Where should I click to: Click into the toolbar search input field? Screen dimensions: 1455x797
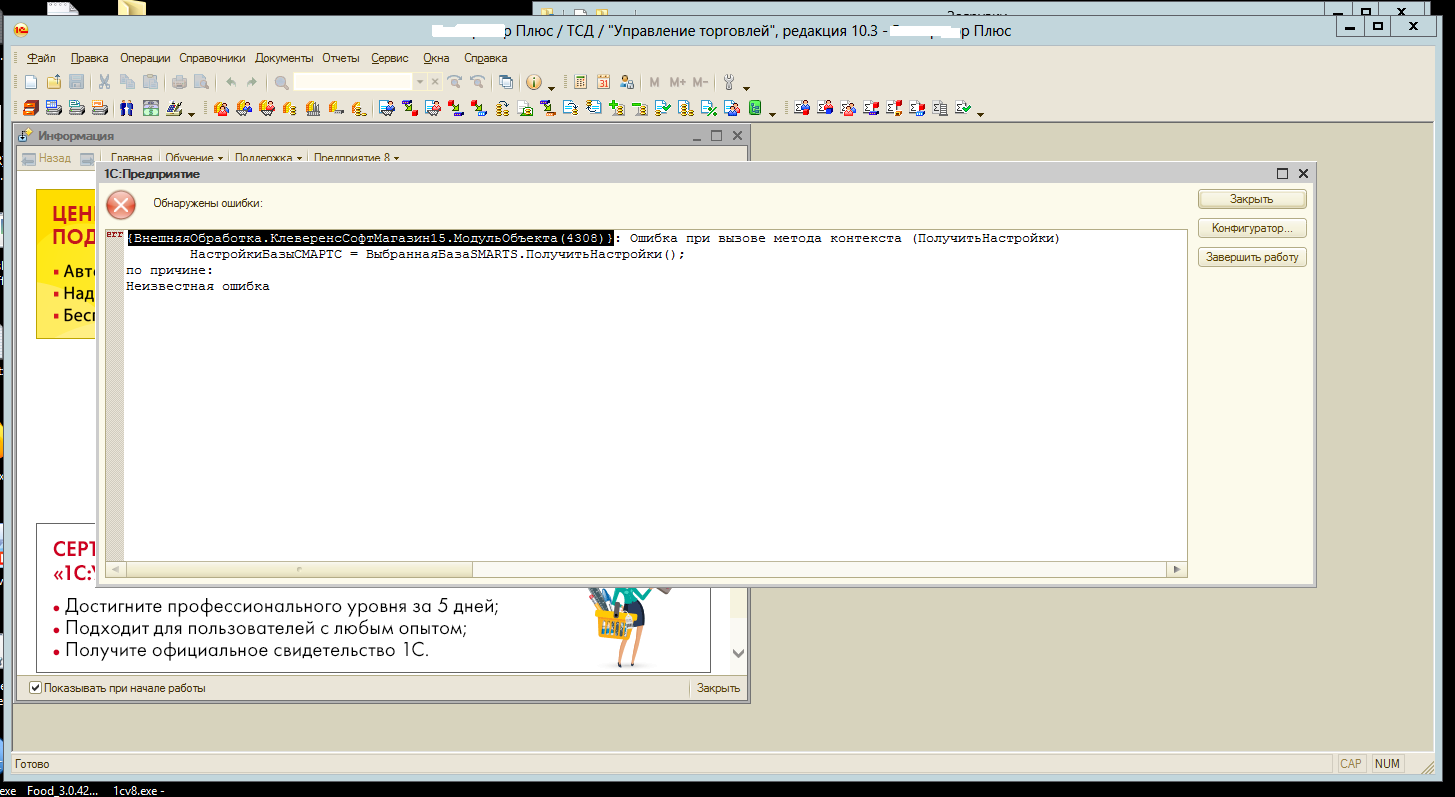pos(353,82)
